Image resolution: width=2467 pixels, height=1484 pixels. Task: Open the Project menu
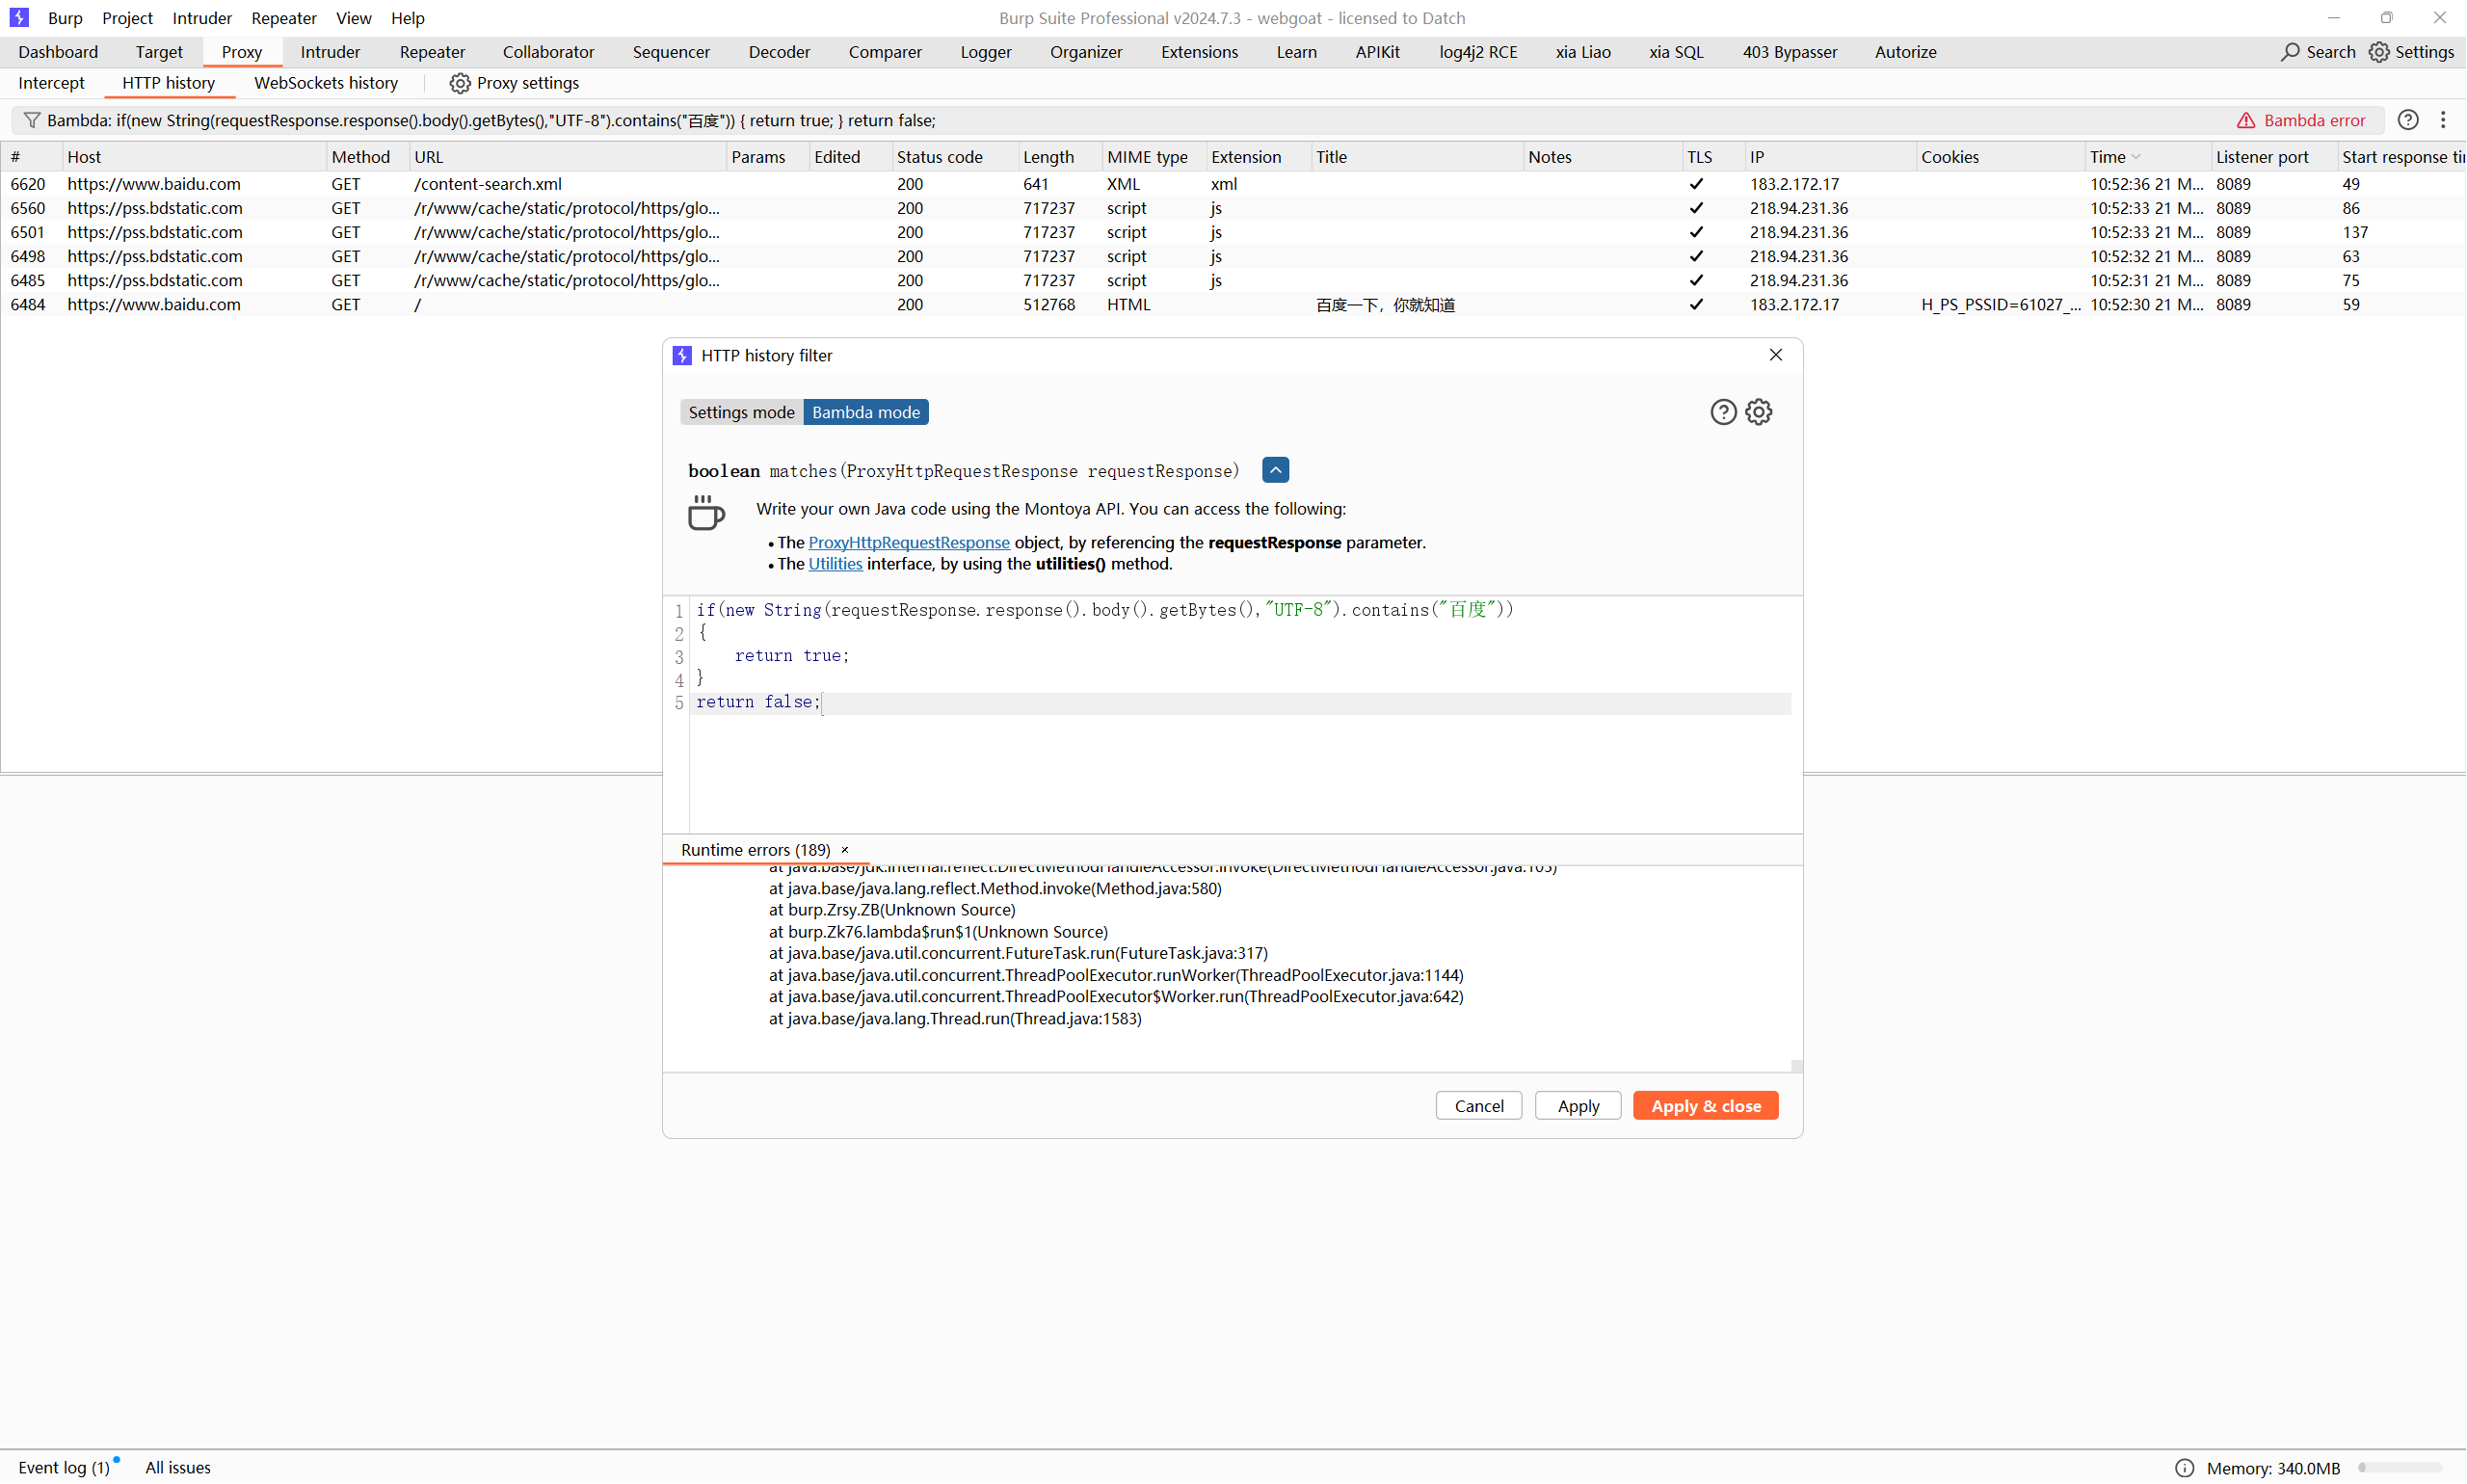[127, 17]
